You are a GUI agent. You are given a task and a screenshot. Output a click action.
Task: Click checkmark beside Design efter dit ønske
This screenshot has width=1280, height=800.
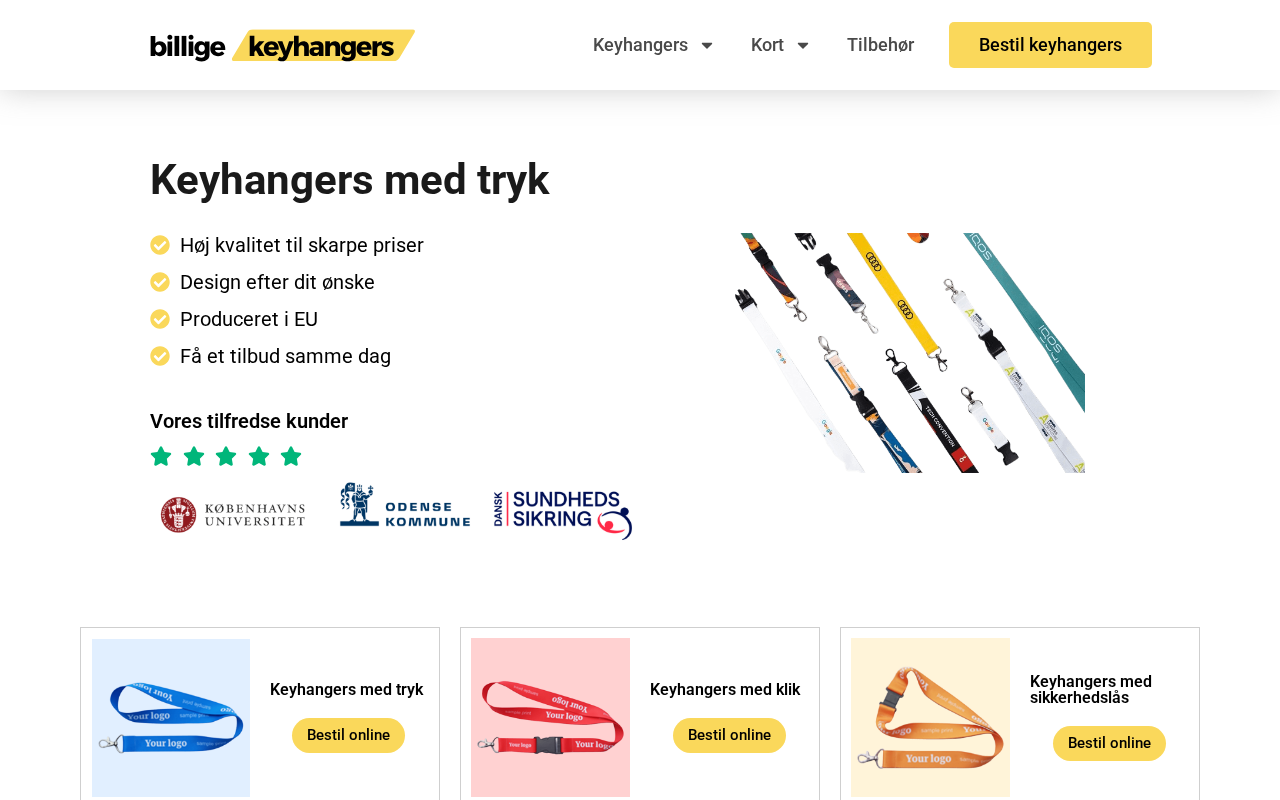160,282
